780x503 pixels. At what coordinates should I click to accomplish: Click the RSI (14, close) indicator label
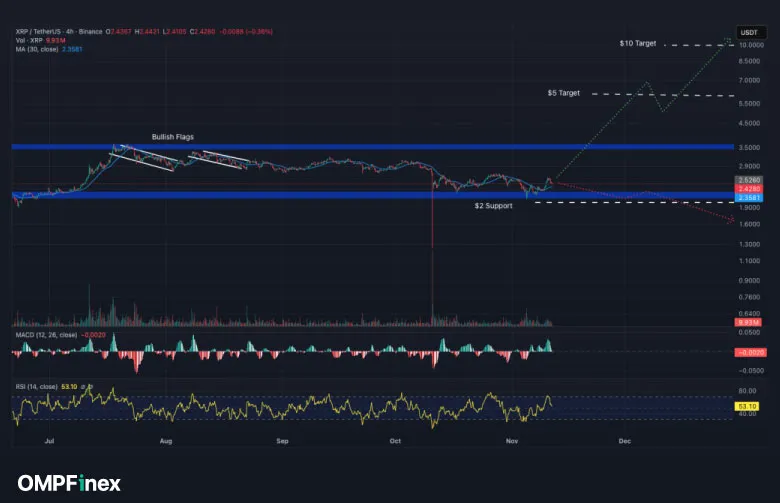(40, 384)
